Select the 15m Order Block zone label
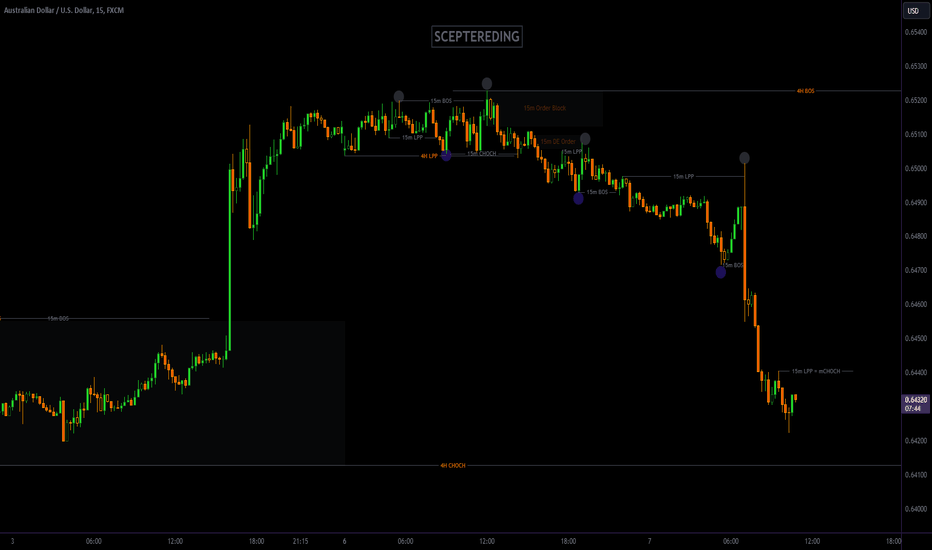This screenshot has height=550, width=932. pos(544,108)
